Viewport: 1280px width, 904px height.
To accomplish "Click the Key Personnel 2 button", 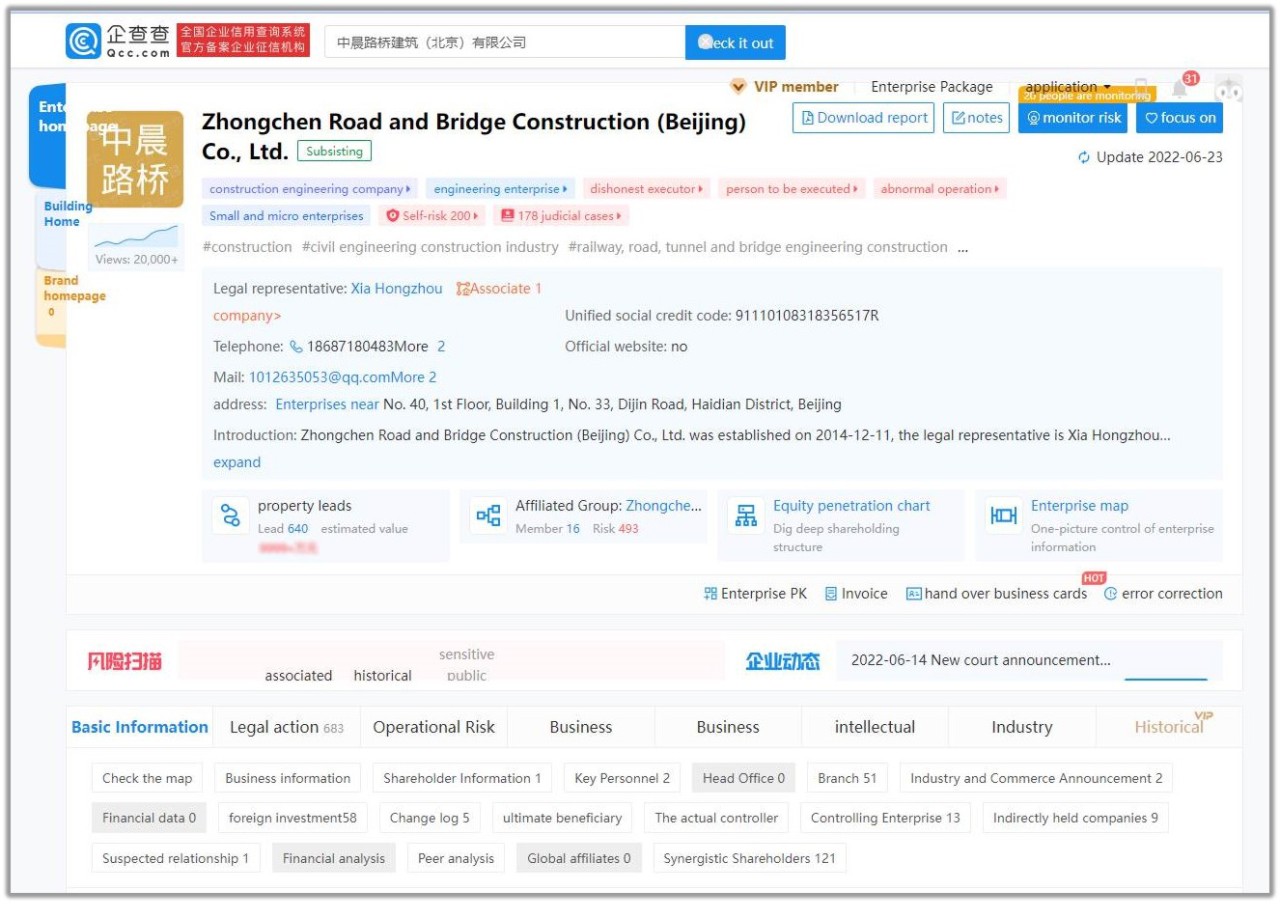I will (x=622, y=778).
